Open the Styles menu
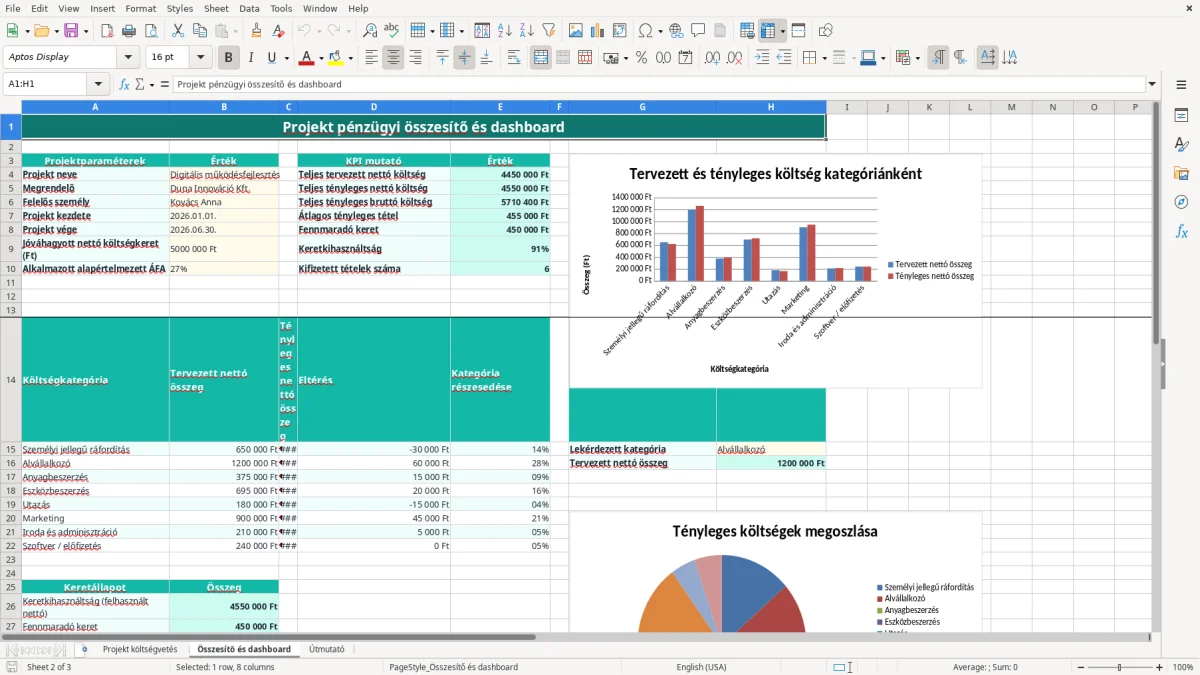The height and width of the screenshot is (675, 1200). tap(180, 8)
